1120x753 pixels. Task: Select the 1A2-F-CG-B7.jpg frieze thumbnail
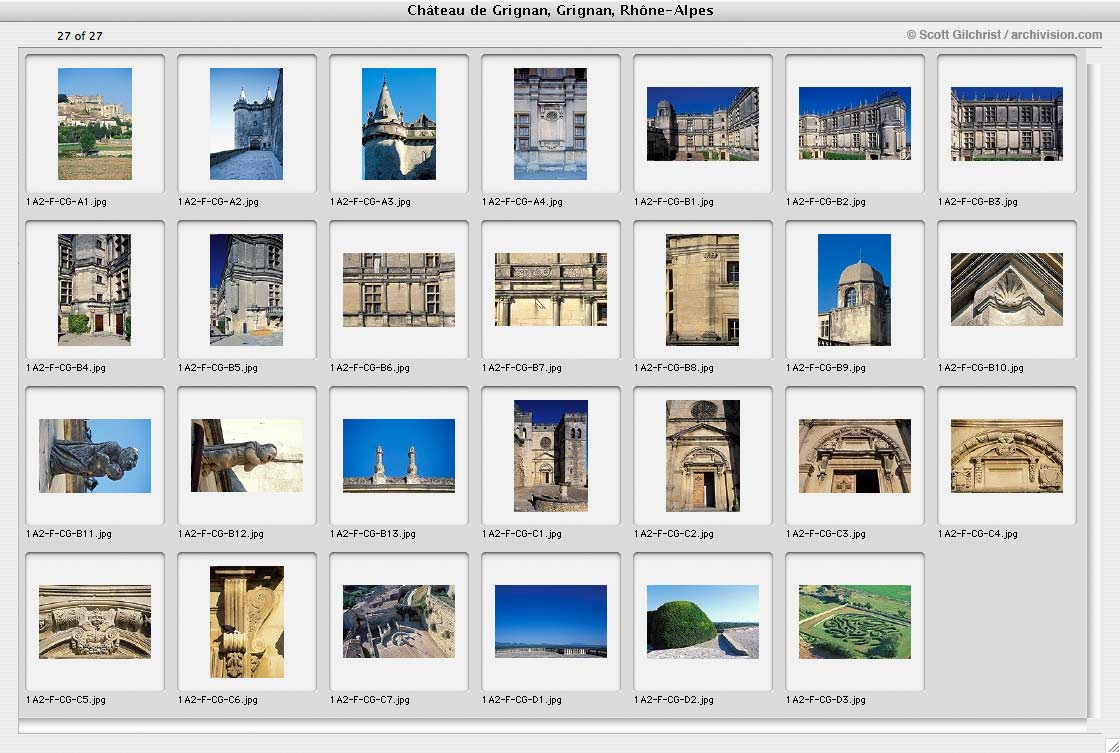[551, 289]
